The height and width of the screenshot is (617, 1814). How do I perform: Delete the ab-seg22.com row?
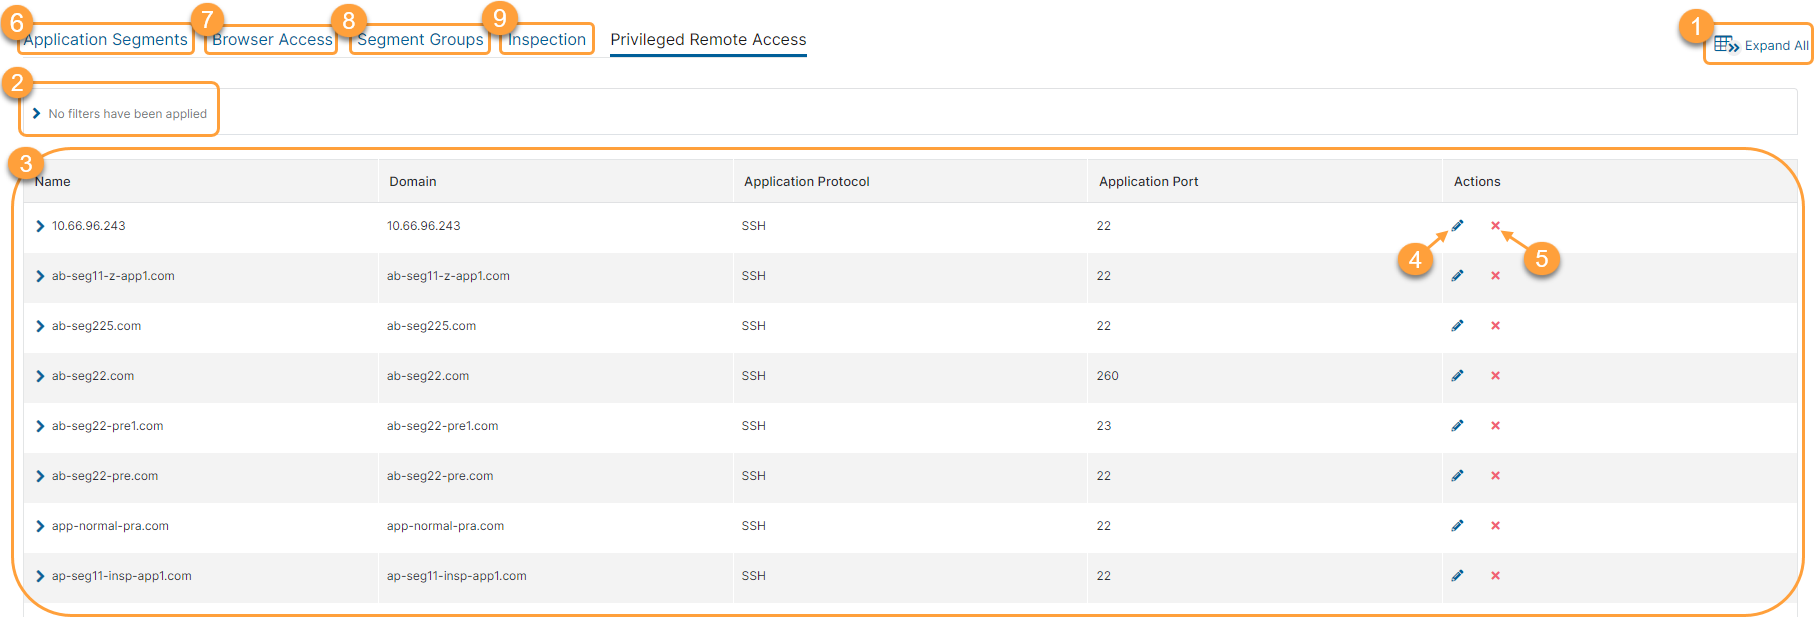[1495, 376]
